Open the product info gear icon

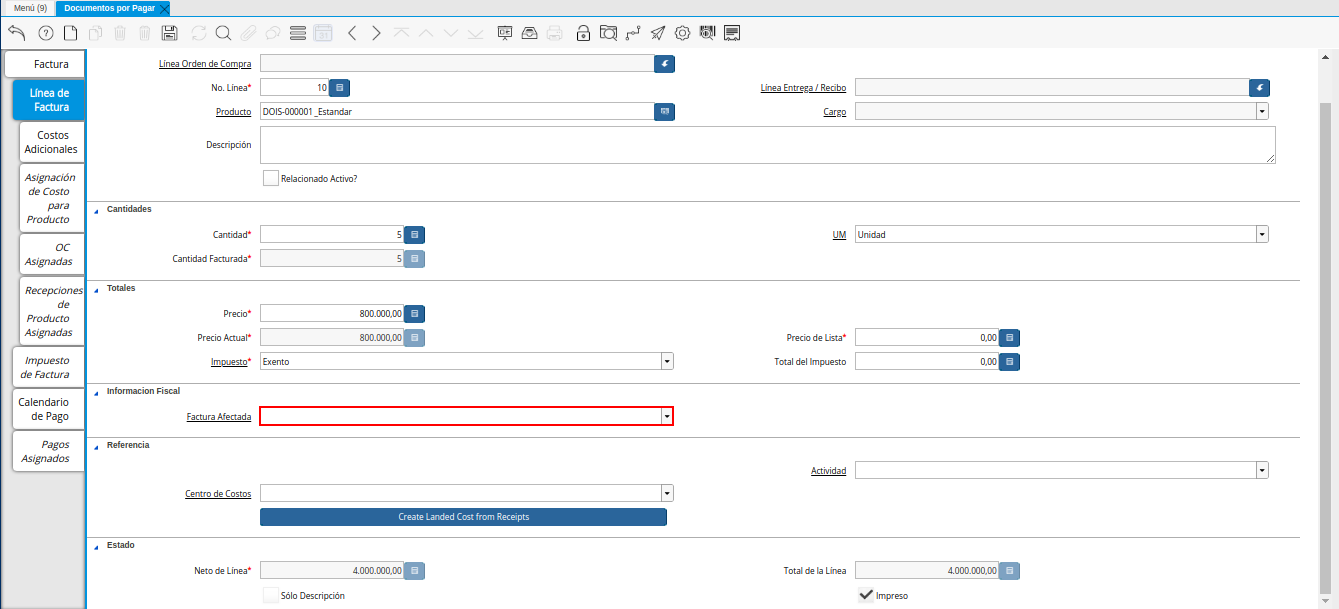point(683,33)
